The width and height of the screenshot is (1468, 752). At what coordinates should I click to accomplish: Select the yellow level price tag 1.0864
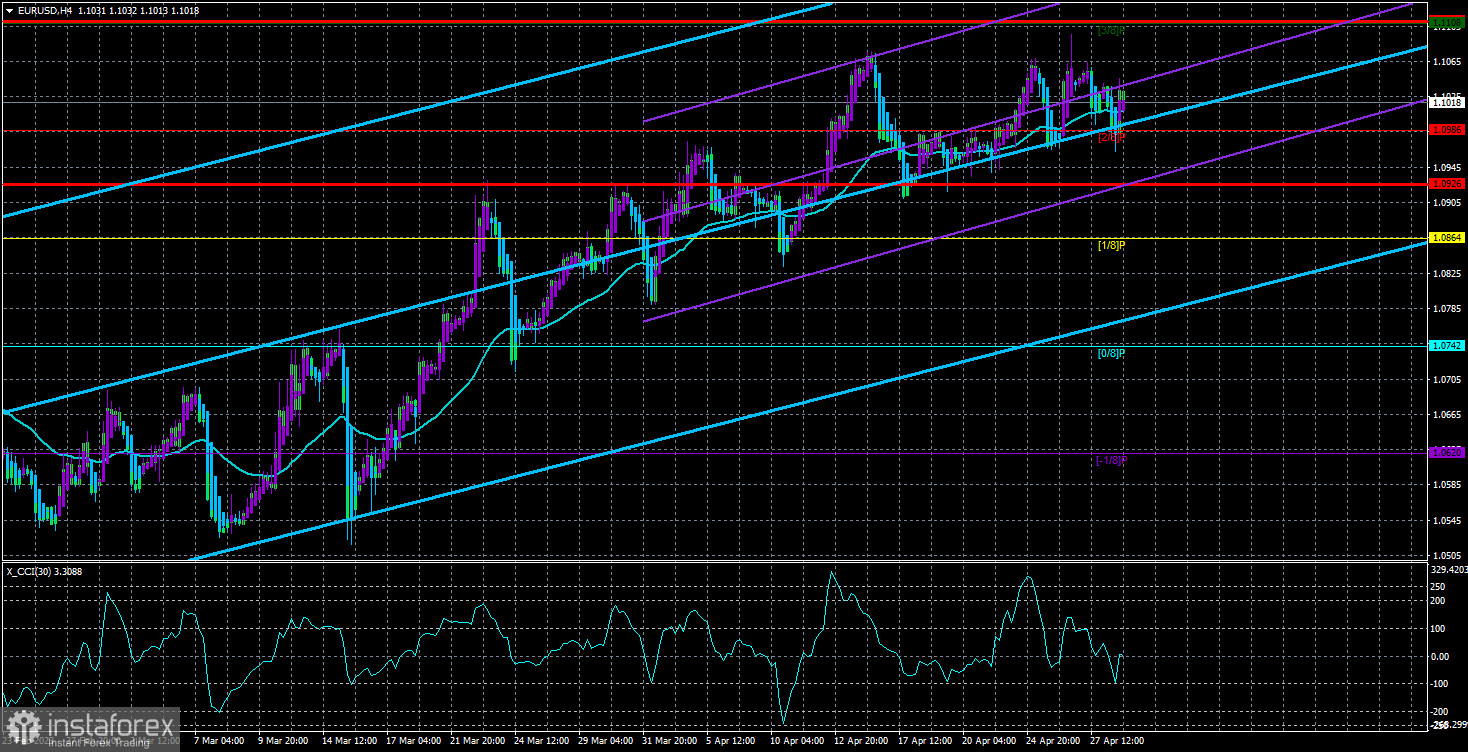coord(1447,238)
